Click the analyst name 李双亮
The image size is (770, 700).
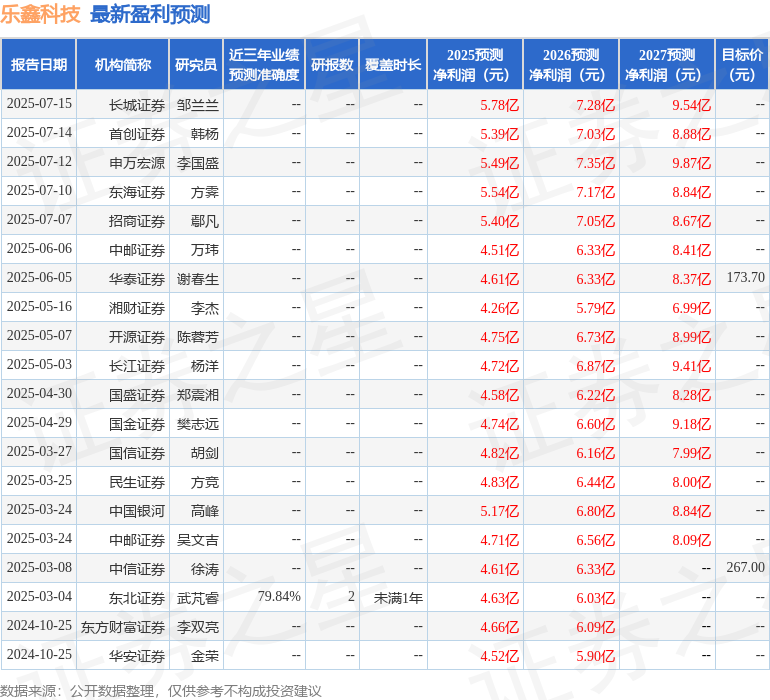point(197,627)
